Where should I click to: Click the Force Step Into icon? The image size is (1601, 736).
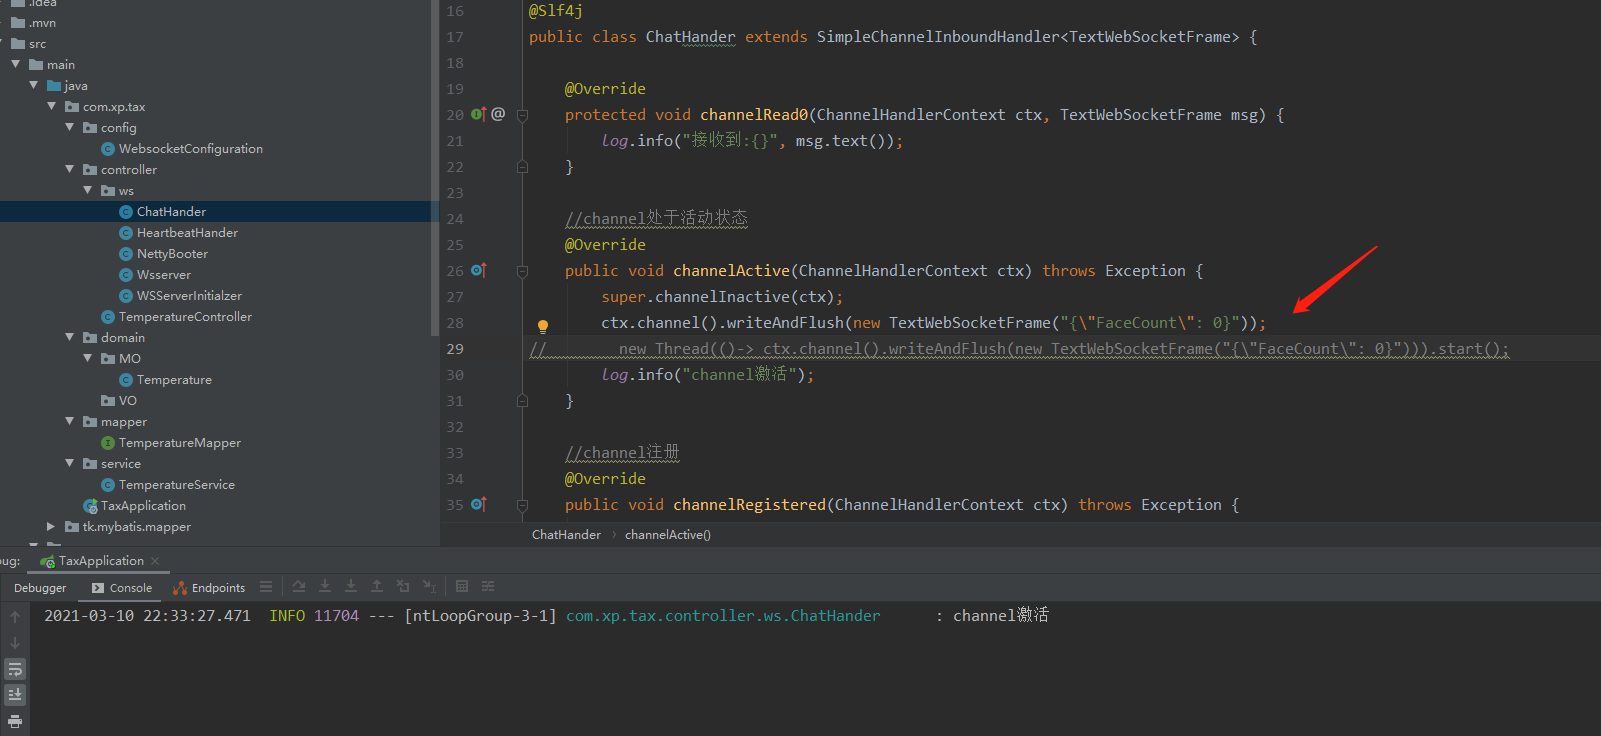click(351, 587)
